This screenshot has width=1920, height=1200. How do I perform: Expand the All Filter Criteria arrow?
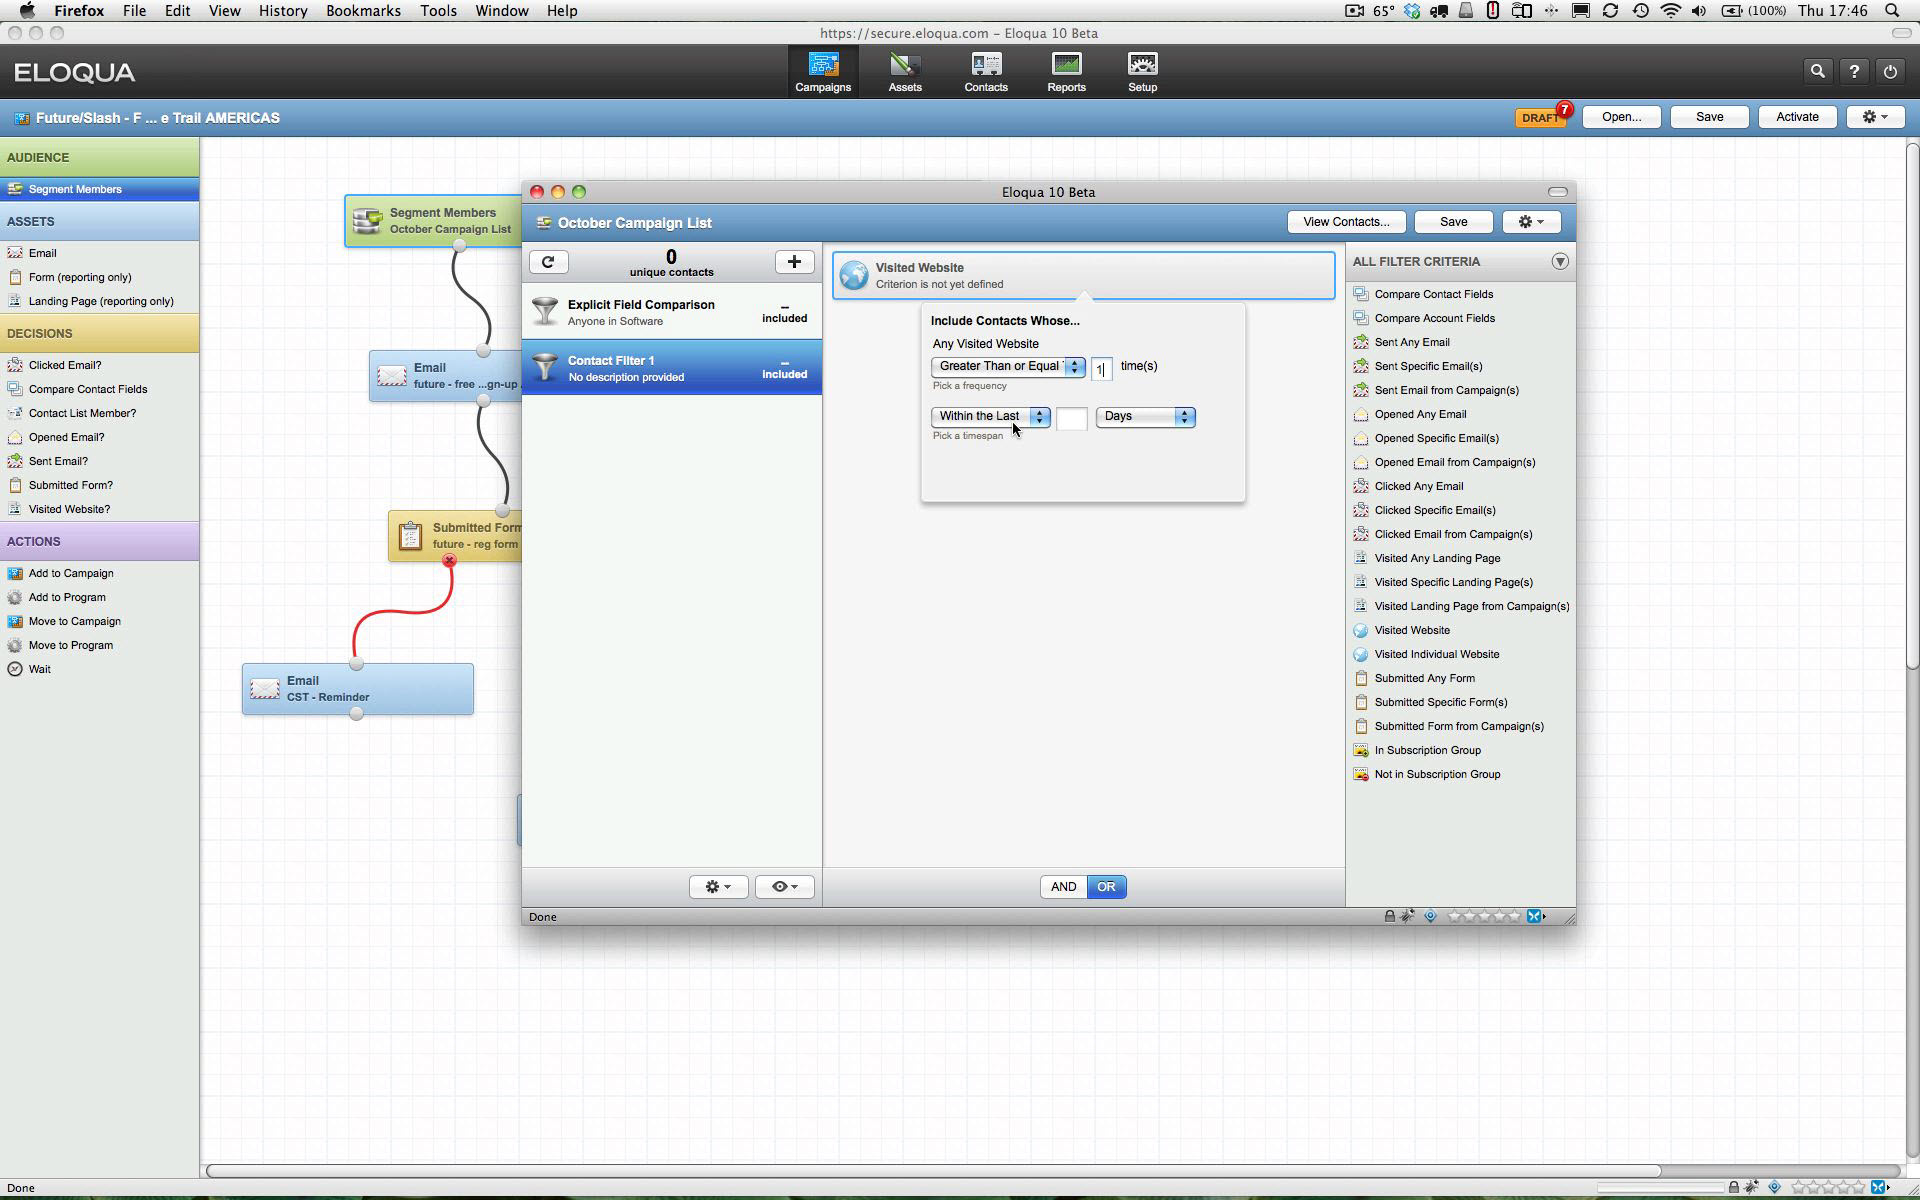(1559, 262)
